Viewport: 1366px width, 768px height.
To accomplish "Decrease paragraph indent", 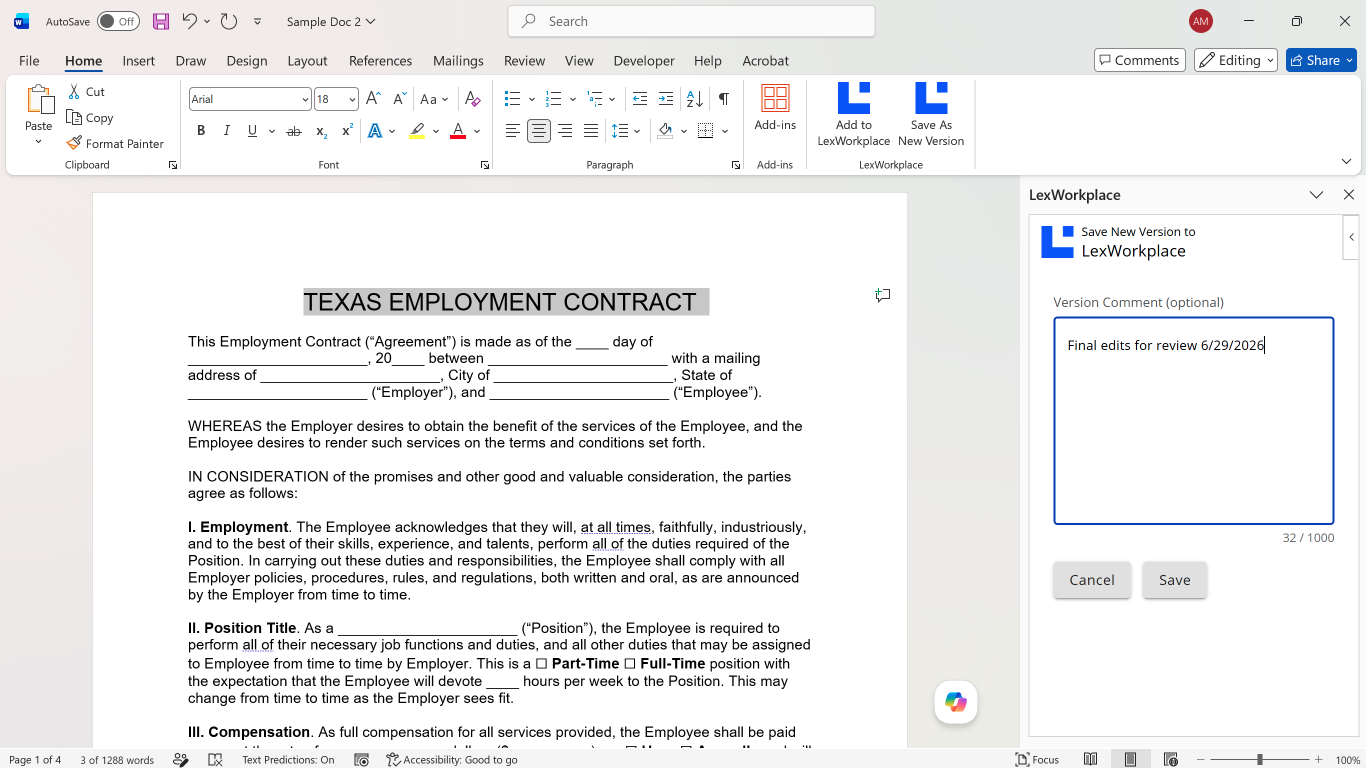I will click(x=640, y=99).
